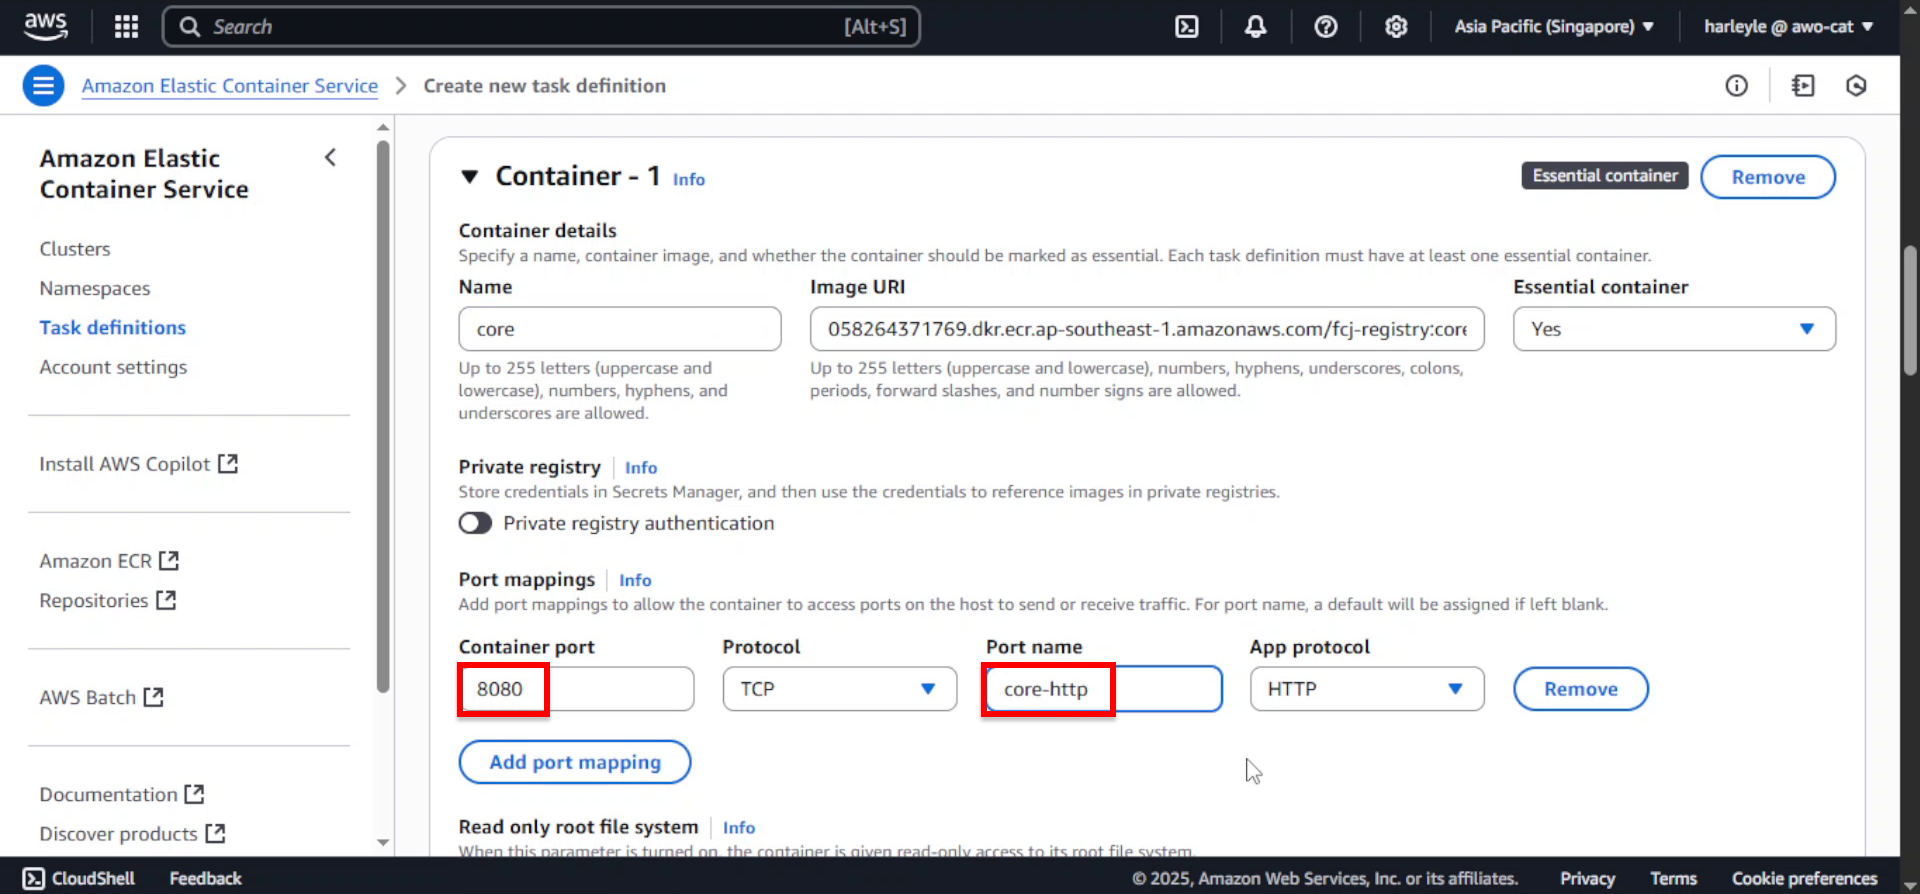Collapse the Container - 1 section
Image resolution: width=1920 pixels, height=894 pixels.
coord(469,177)
